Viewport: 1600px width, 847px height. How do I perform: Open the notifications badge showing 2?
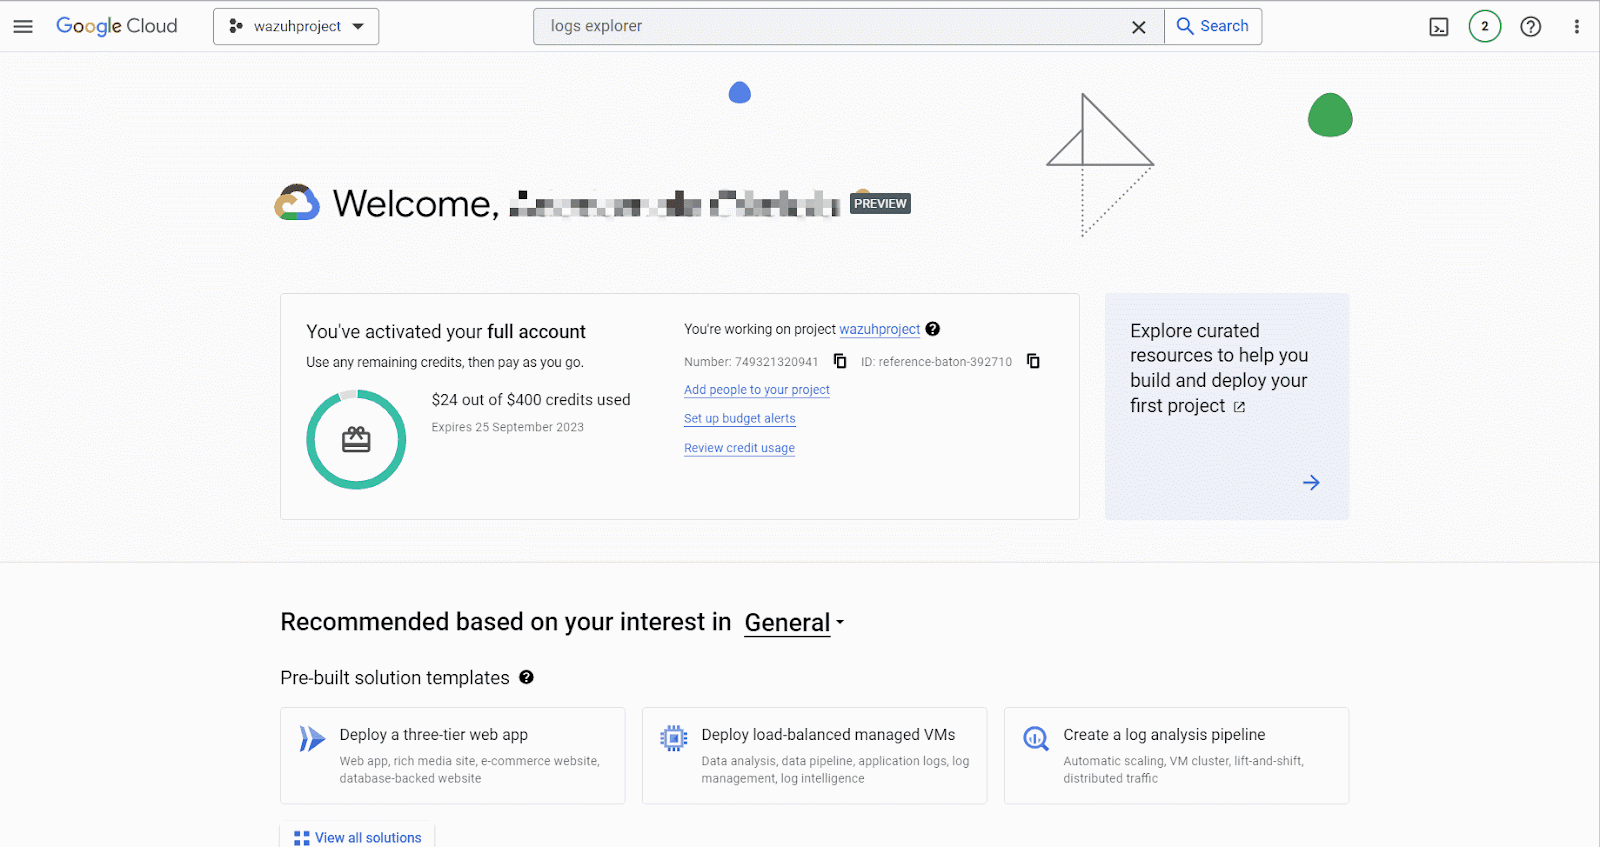click(x=1485, y=27)
